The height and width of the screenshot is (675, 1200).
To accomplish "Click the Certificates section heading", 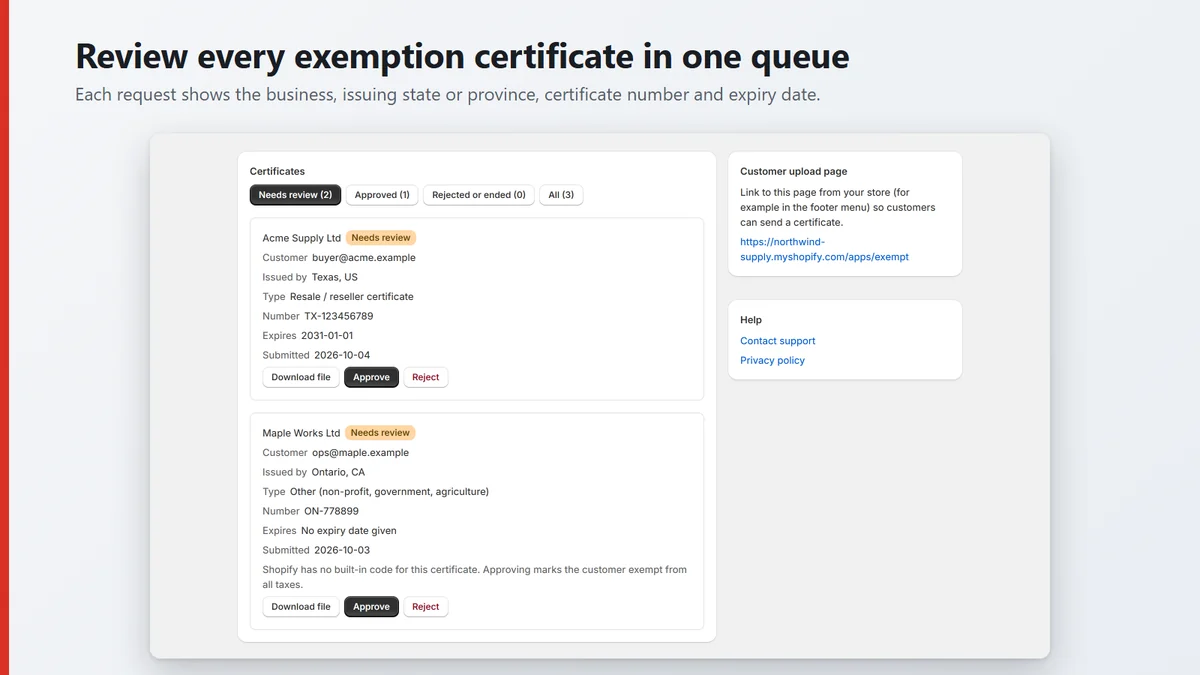I will (278, 172).
